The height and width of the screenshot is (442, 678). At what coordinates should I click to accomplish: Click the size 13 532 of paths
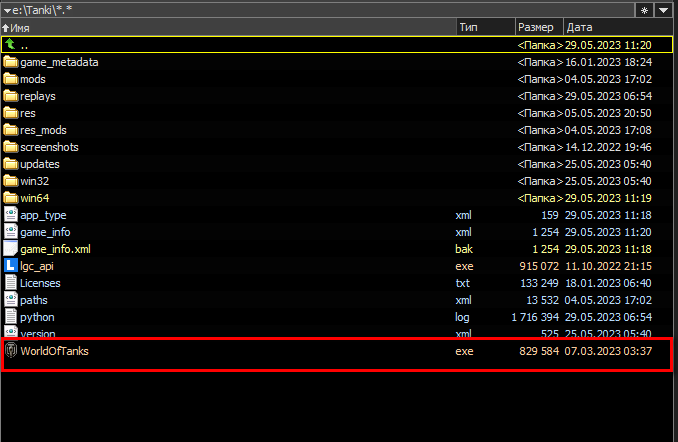click(542, 300)
